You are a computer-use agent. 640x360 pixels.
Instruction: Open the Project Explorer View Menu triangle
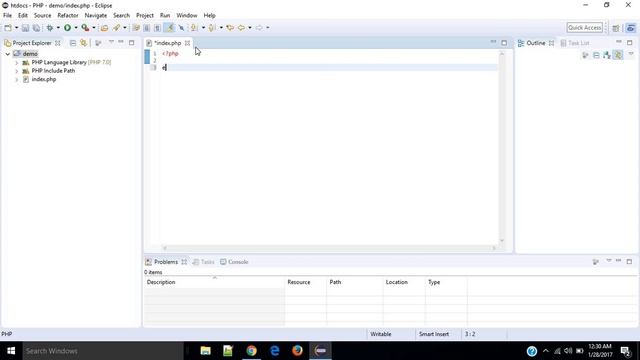pyautogui.click(x=111, y=42)
